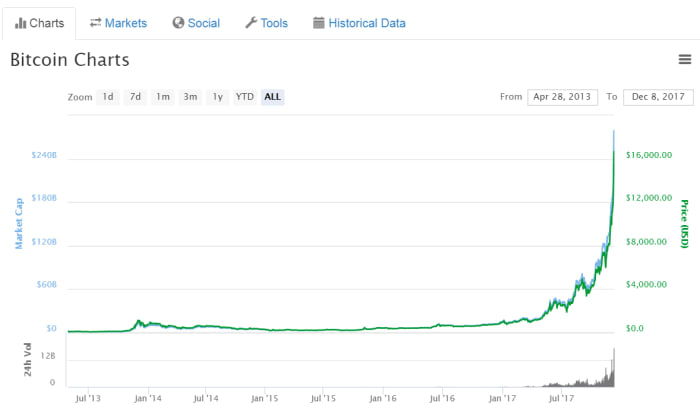
Task: Choose the 3m zoom range
Action: 190,97
